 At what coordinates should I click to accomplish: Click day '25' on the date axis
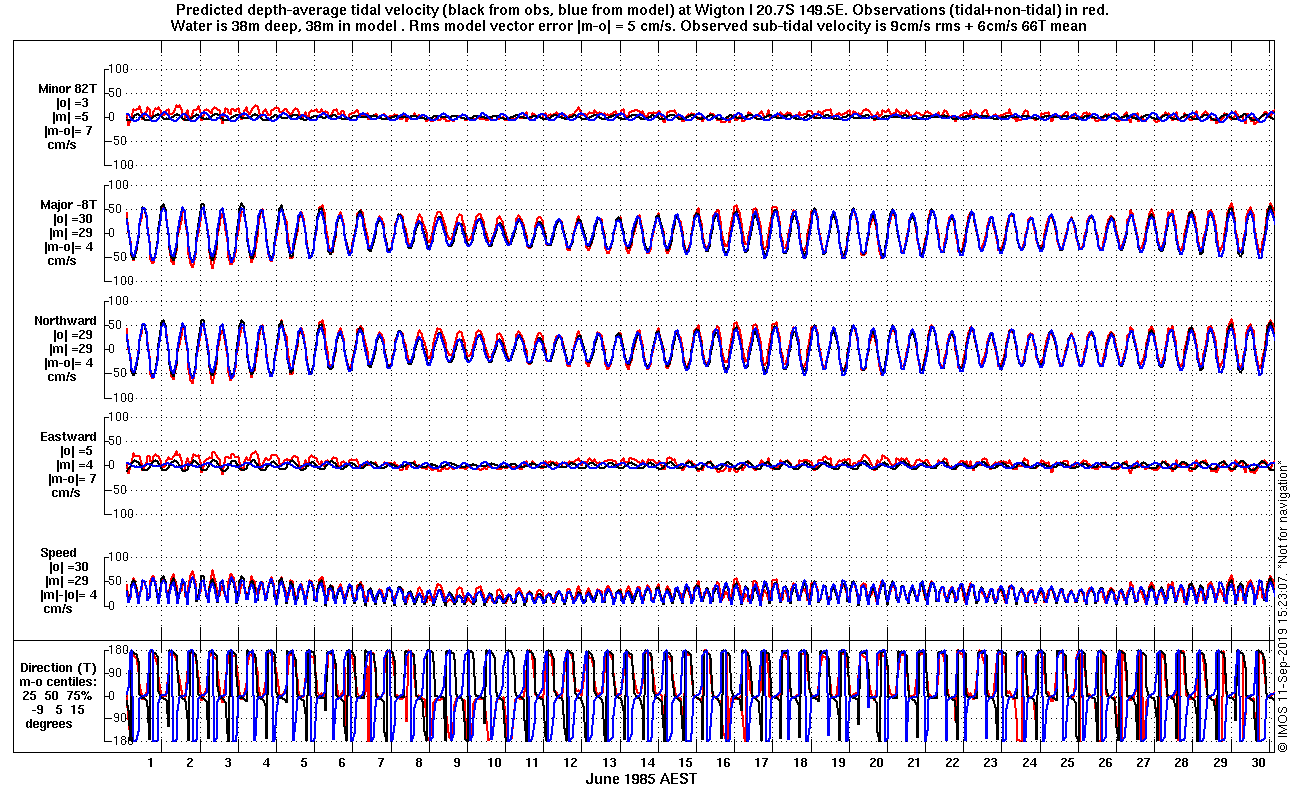pos(1067,763)
